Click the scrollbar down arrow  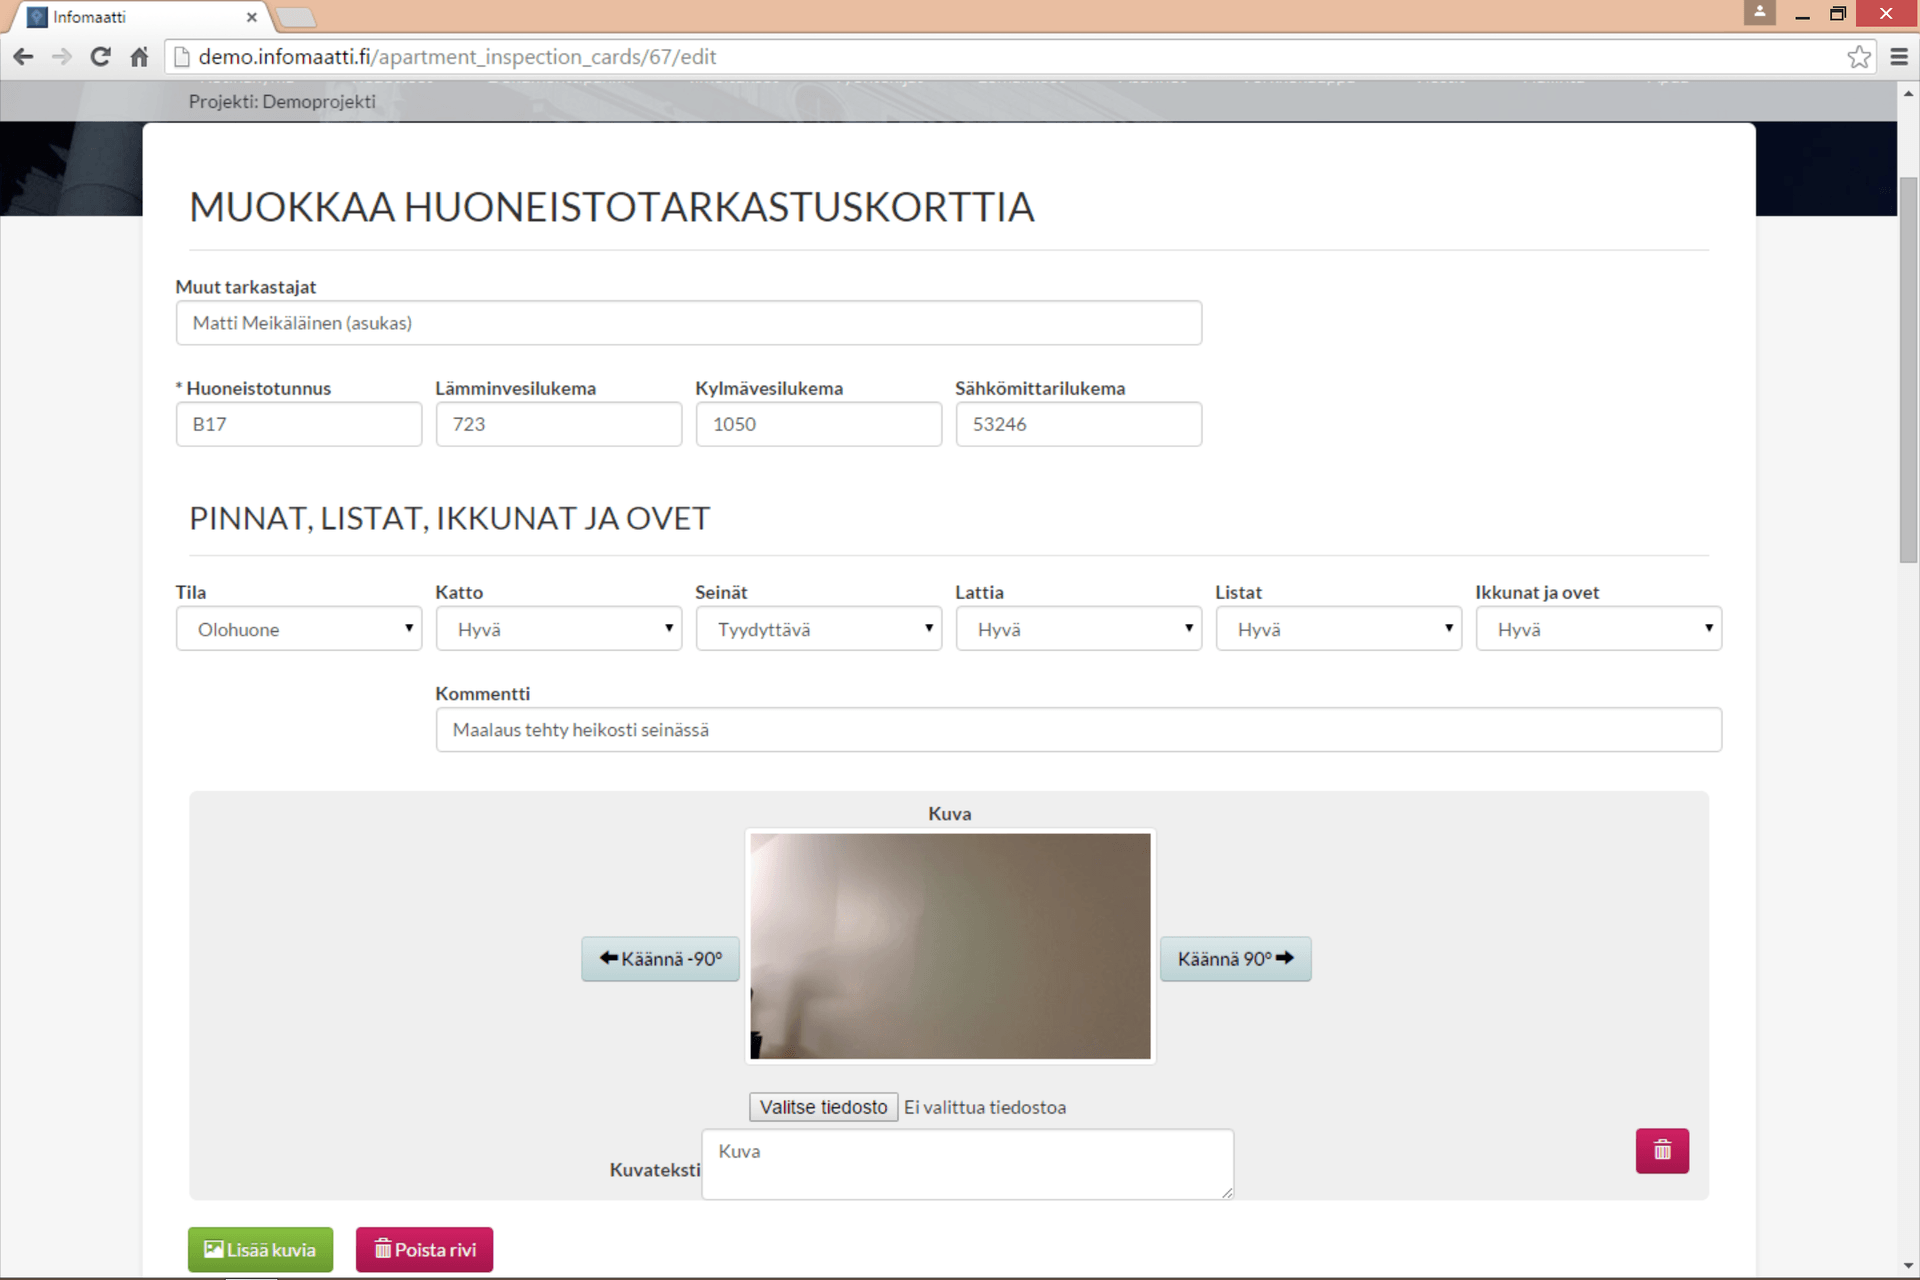(1908, 1266)
